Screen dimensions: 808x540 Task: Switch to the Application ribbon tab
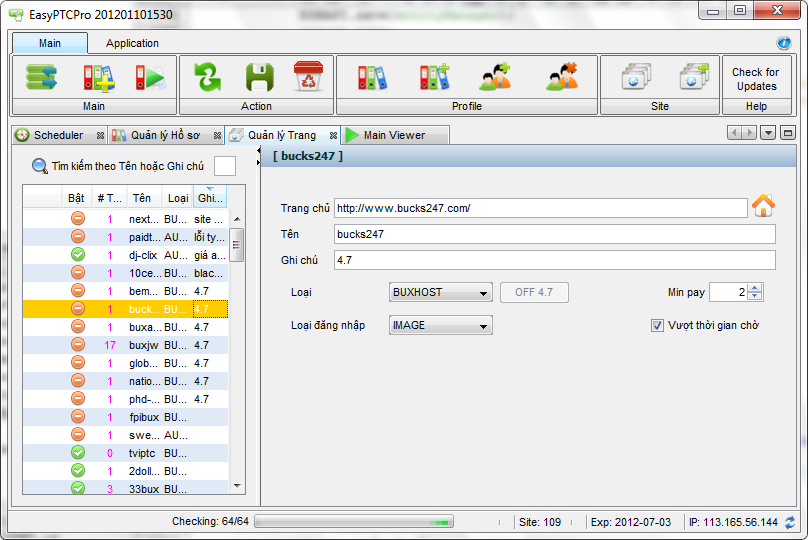[x=132, y=43]
